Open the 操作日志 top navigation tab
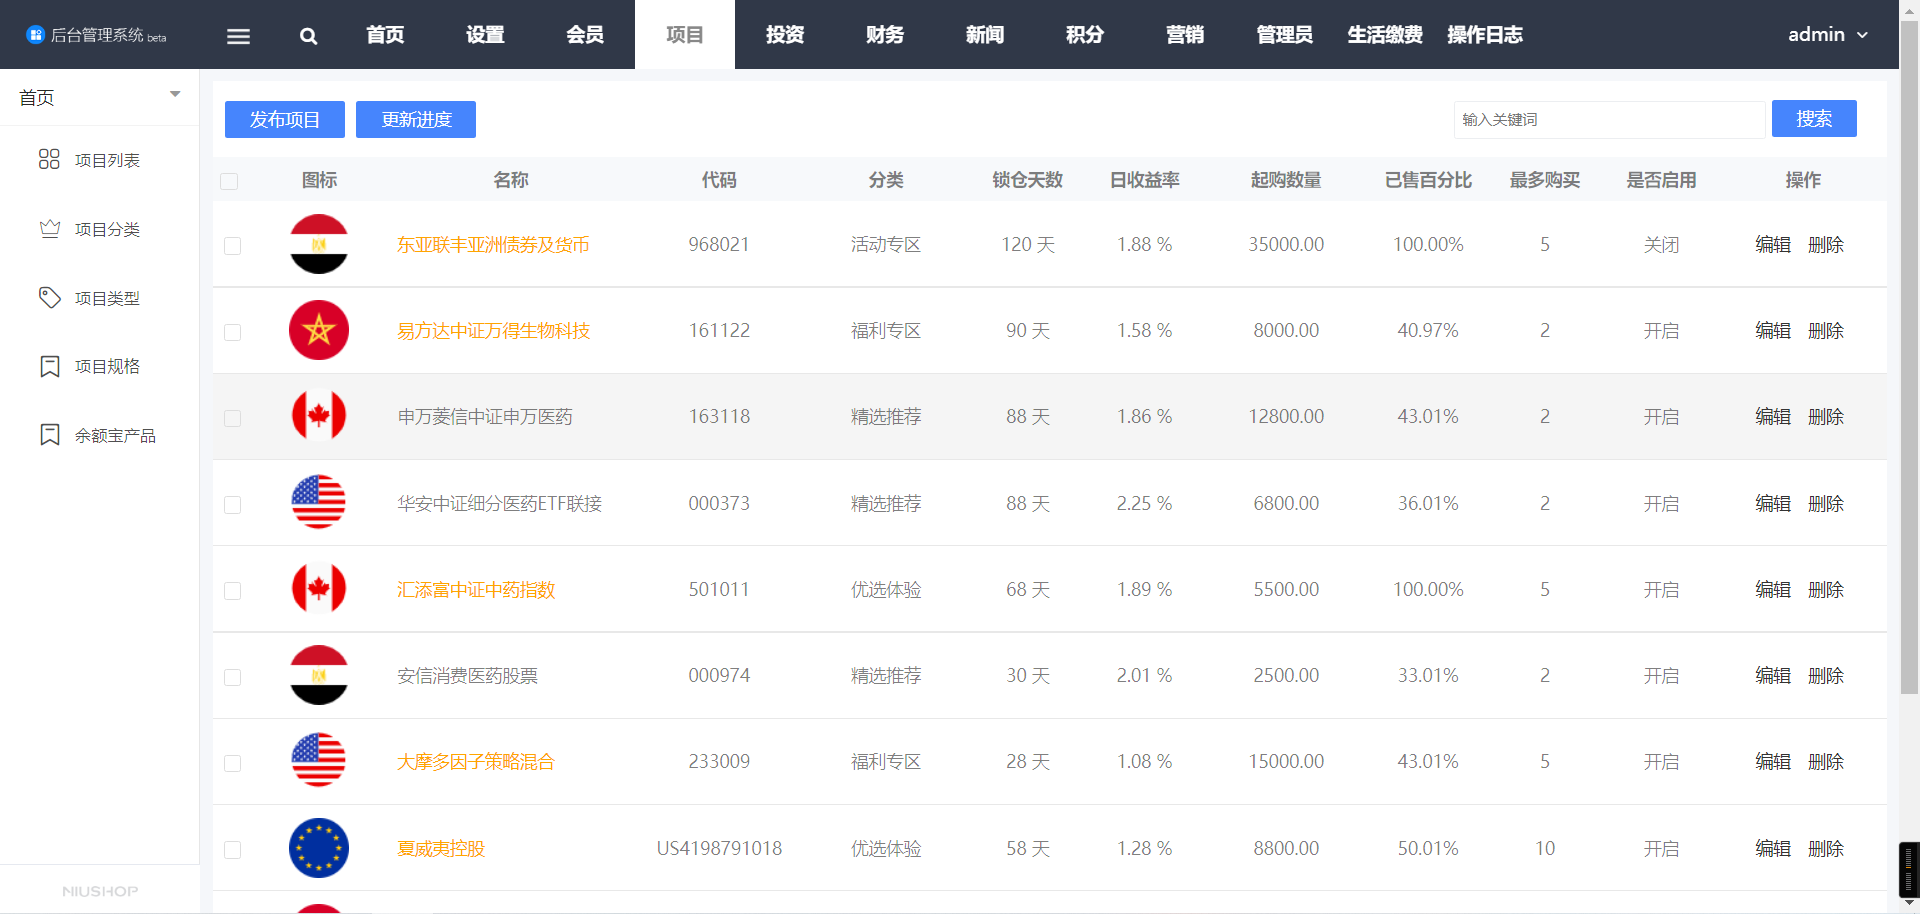Screen dimensions: 1920x914 click(x=1485, y=35)
